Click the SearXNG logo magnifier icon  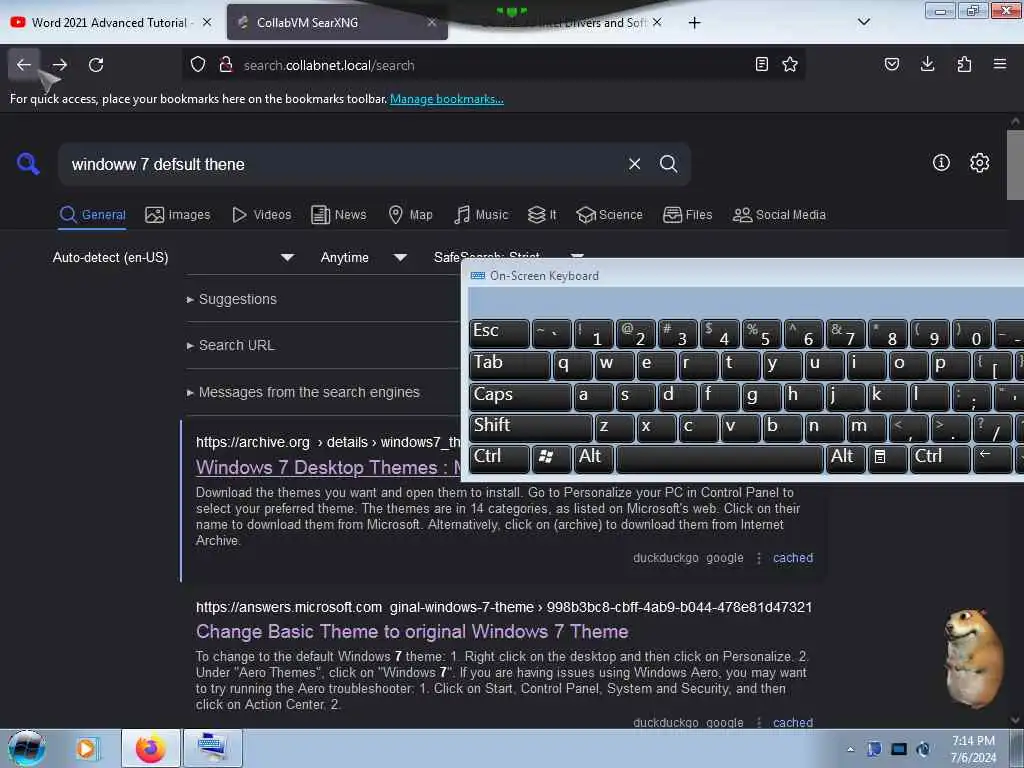point(28,163)
